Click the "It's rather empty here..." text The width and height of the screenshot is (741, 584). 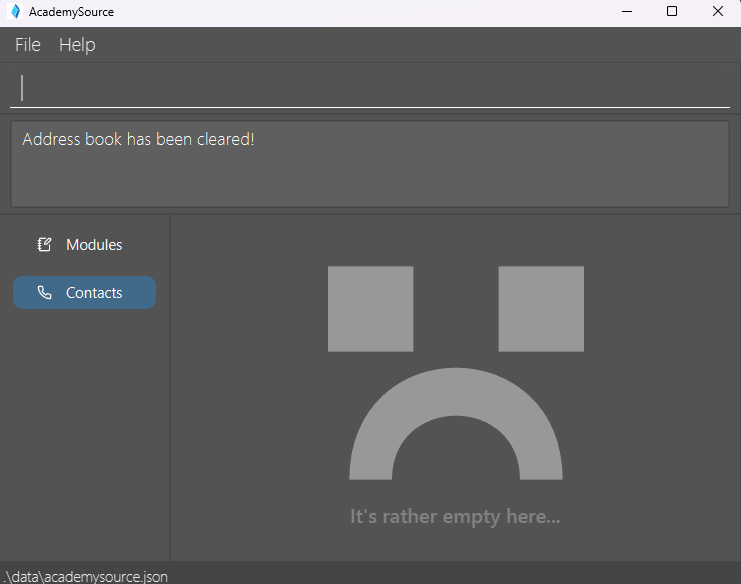[455, 517]
